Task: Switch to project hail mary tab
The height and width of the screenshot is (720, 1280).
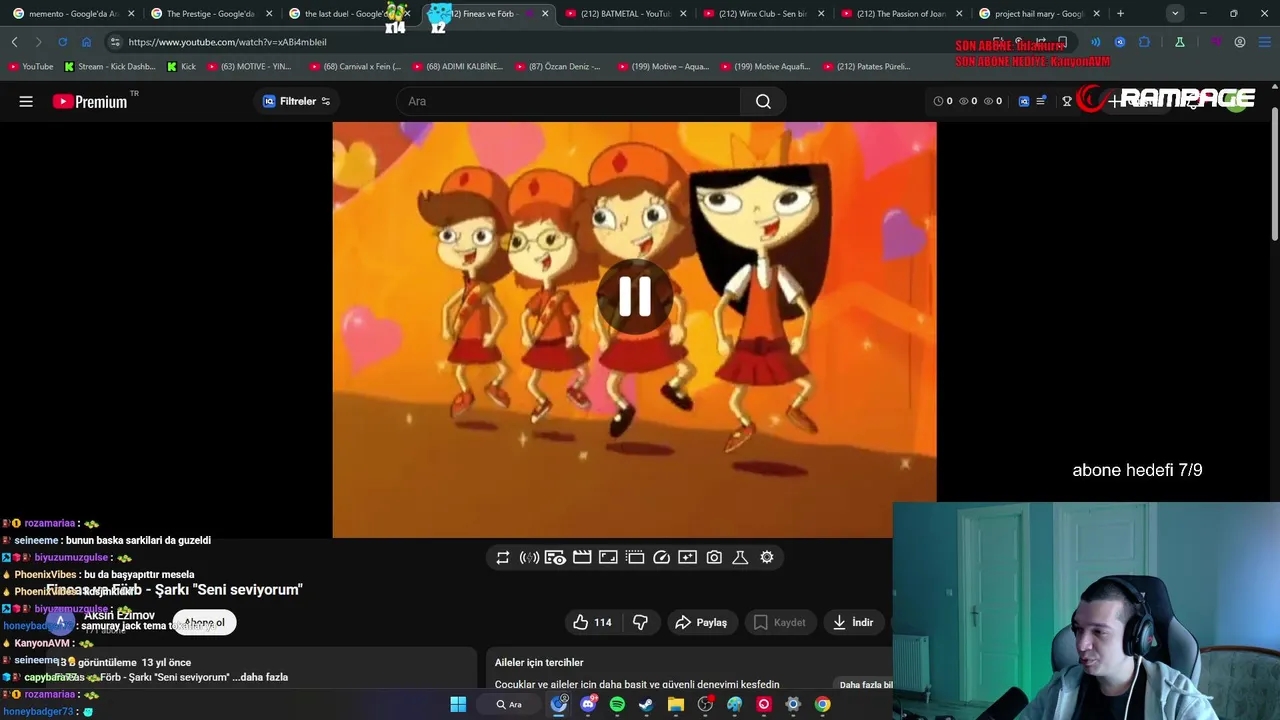Action: coord(1038,14)
